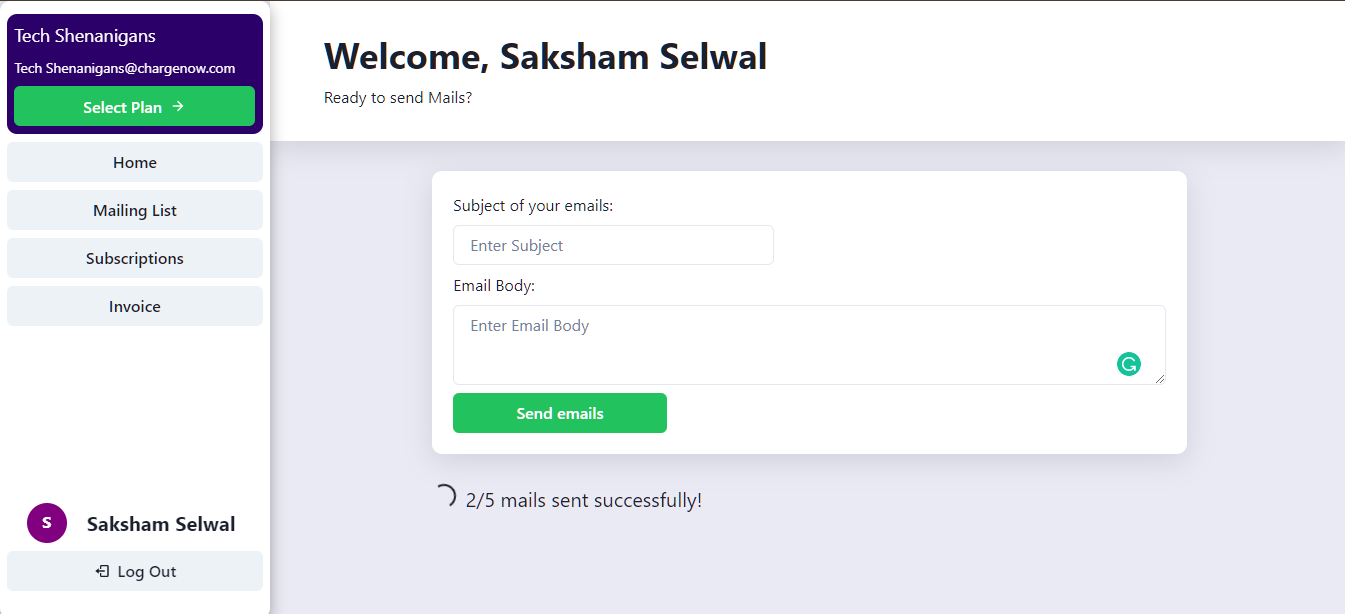
Task: Click into the Email Body text area
Action: click(x=780, y=344)
